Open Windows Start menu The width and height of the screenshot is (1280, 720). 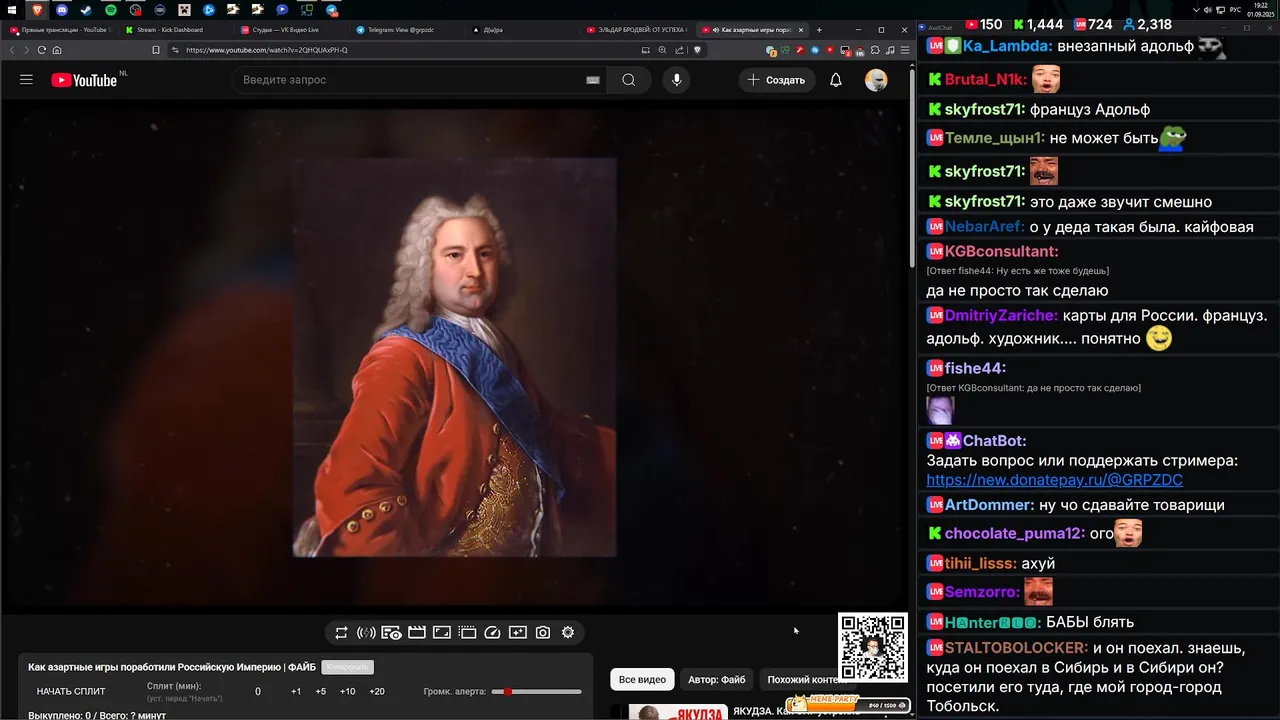(12, 10)
